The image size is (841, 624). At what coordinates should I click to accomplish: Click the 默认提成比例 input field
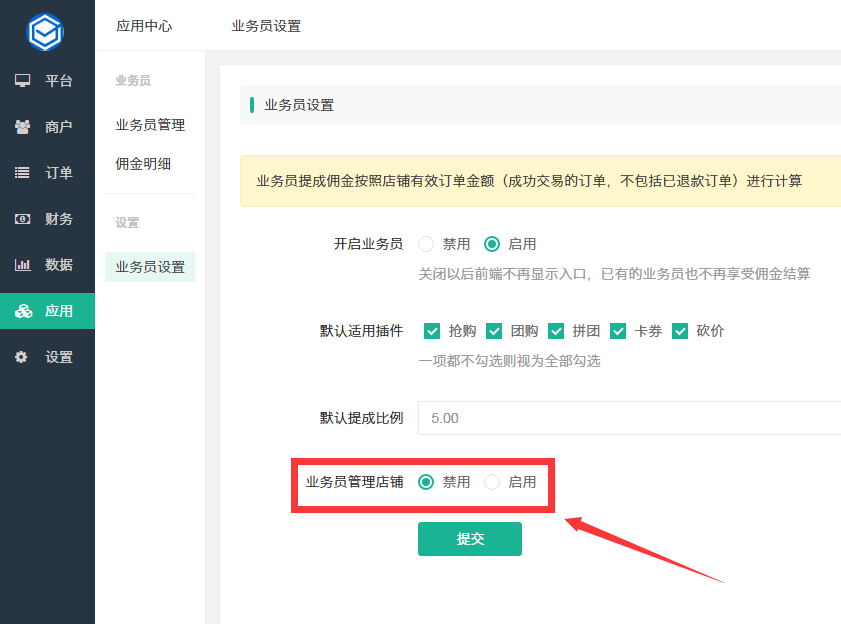[x=630, y=418]
